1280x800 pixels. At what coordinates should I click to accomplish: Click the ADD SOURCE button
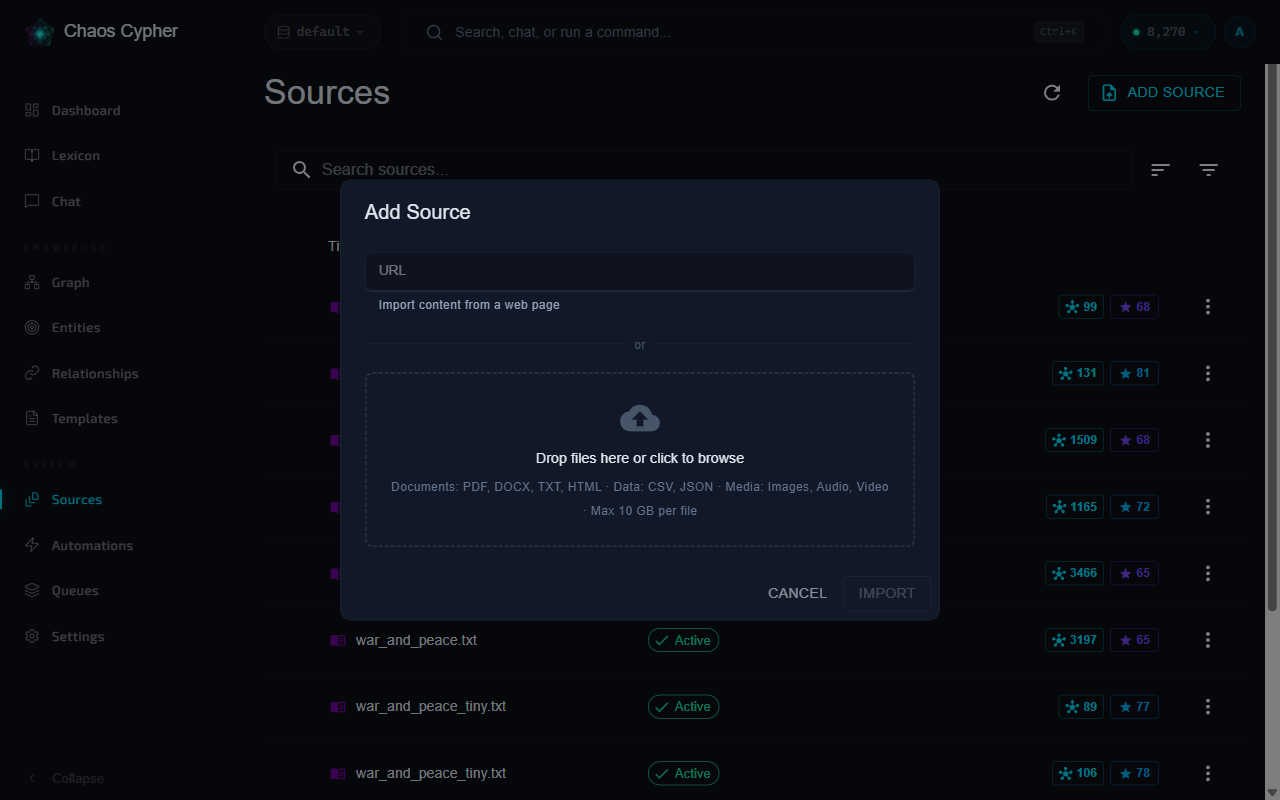(x=1164, y=92)
